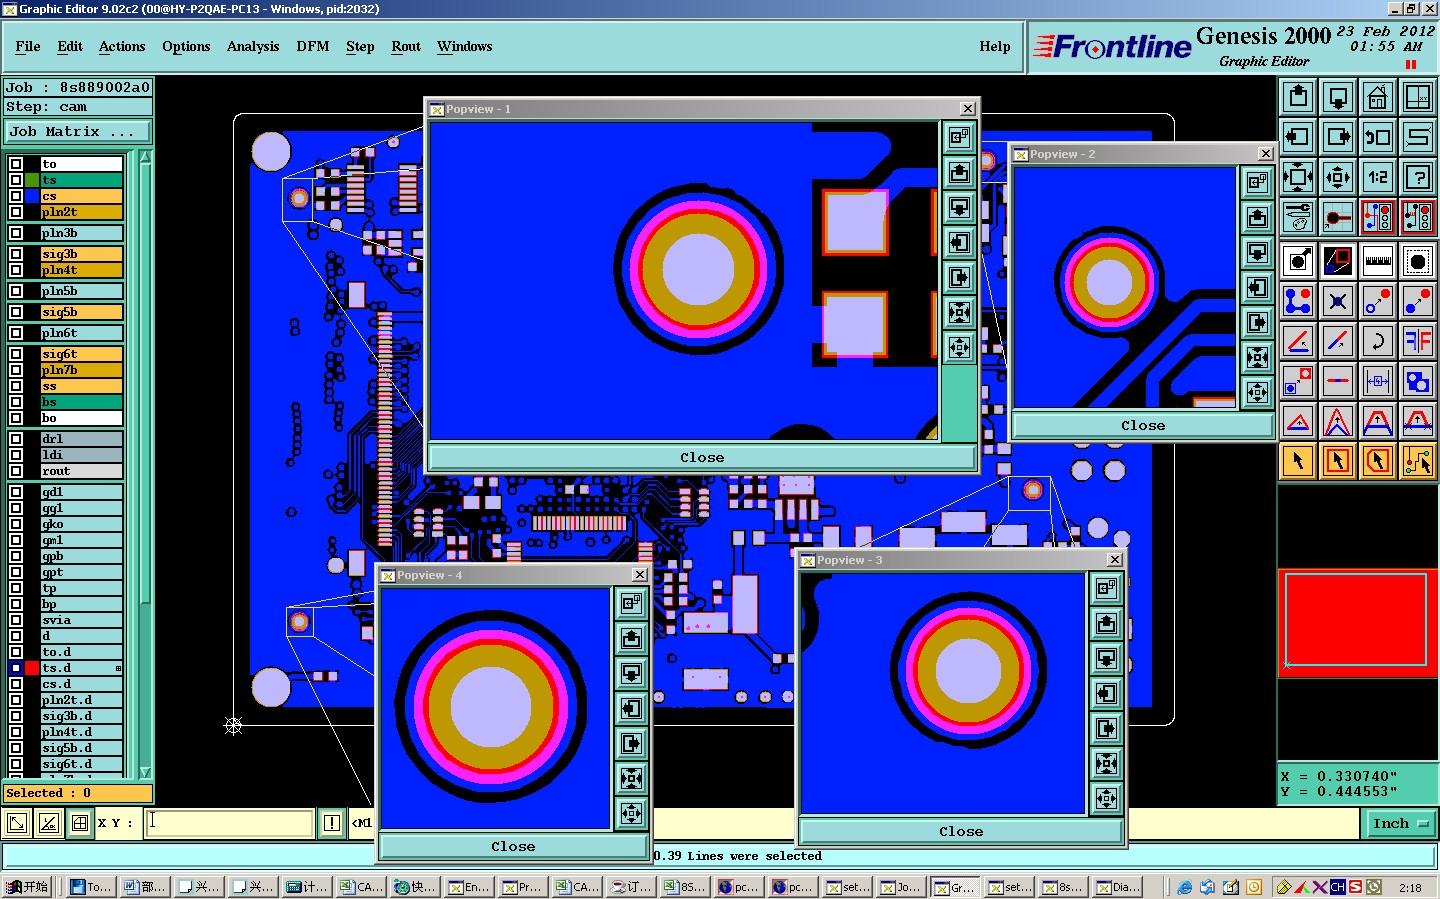
Task: Toggle the checkbox for layer 'gko'
Action: point(16,524)
